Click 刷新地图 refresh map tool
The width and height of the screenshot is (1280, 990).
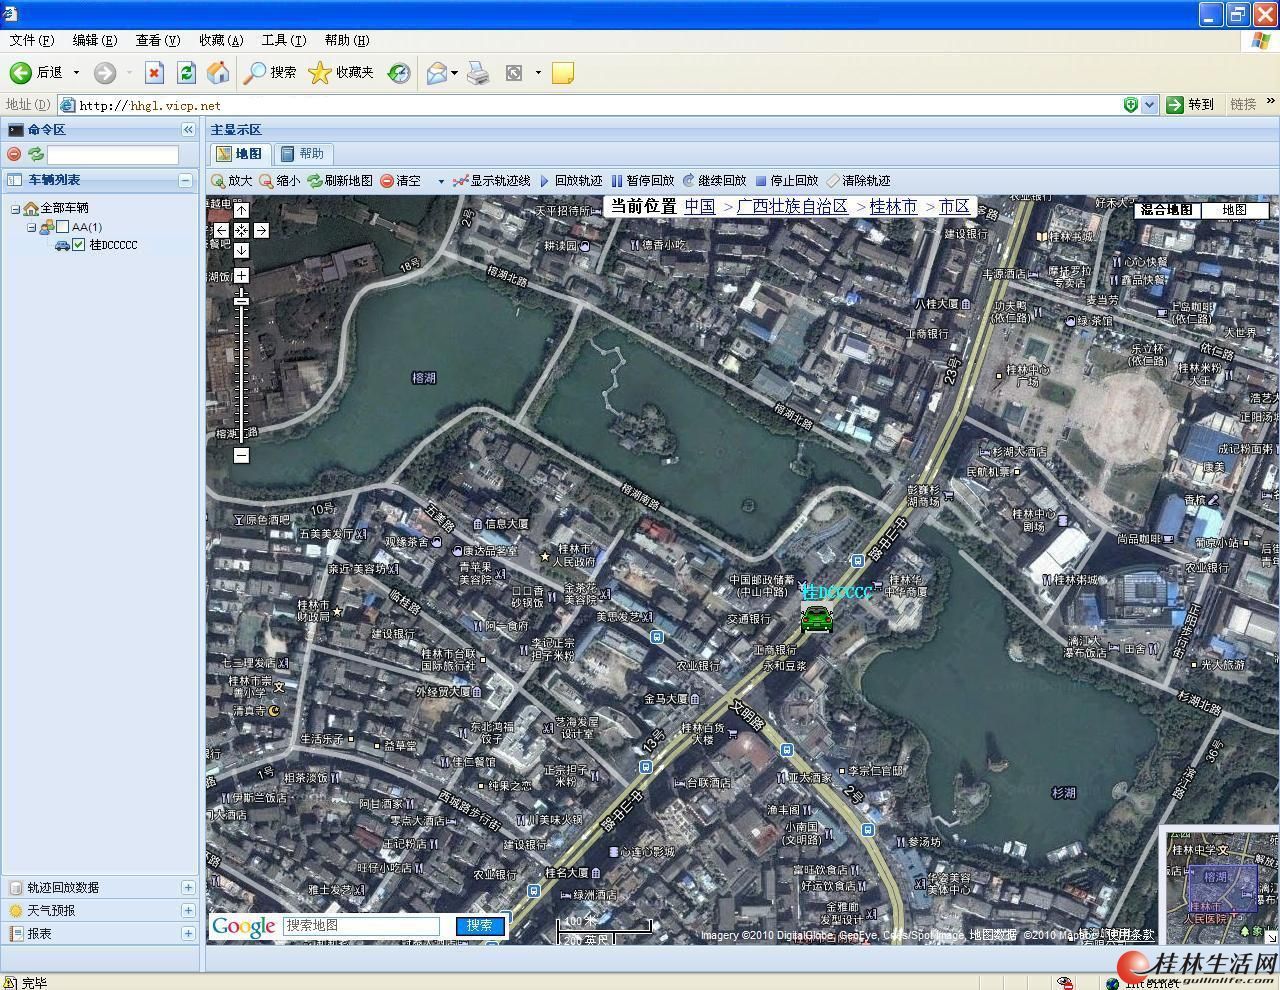(340, 181)
